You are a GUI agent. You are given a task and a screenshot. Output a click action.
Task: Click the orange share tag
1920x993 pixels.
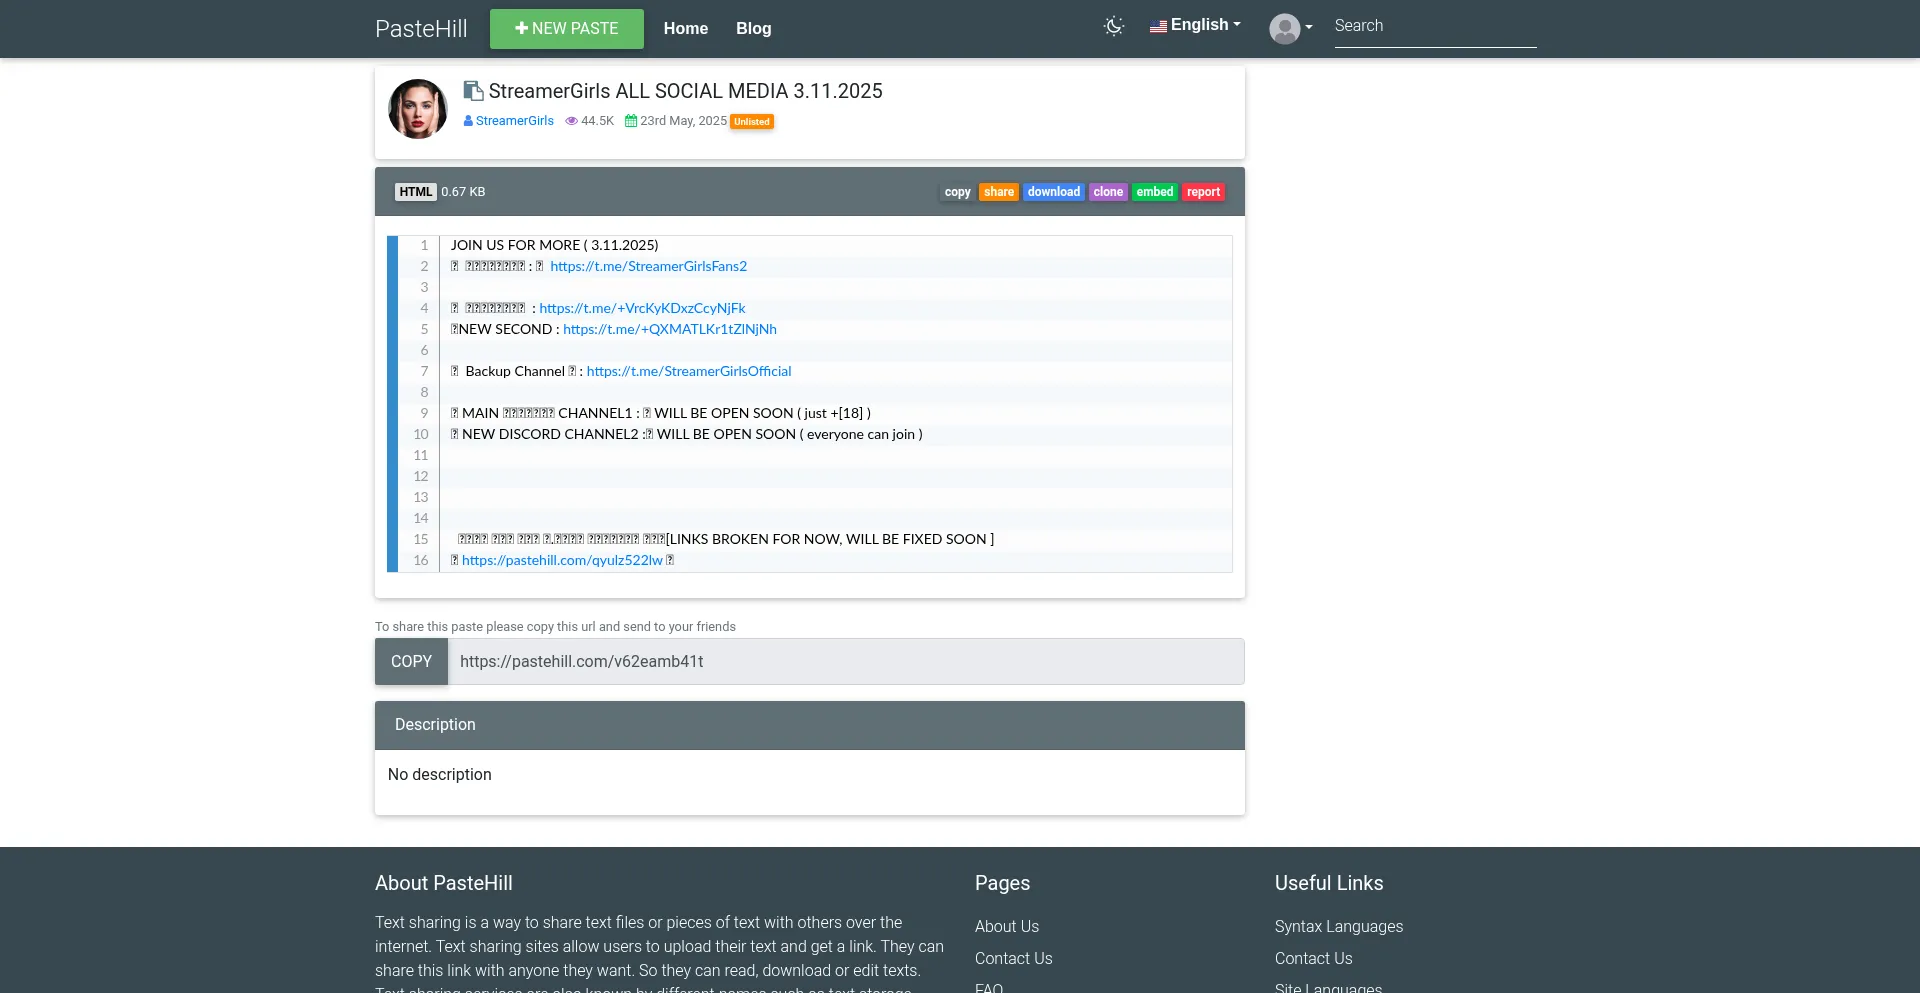coord(998,192)
